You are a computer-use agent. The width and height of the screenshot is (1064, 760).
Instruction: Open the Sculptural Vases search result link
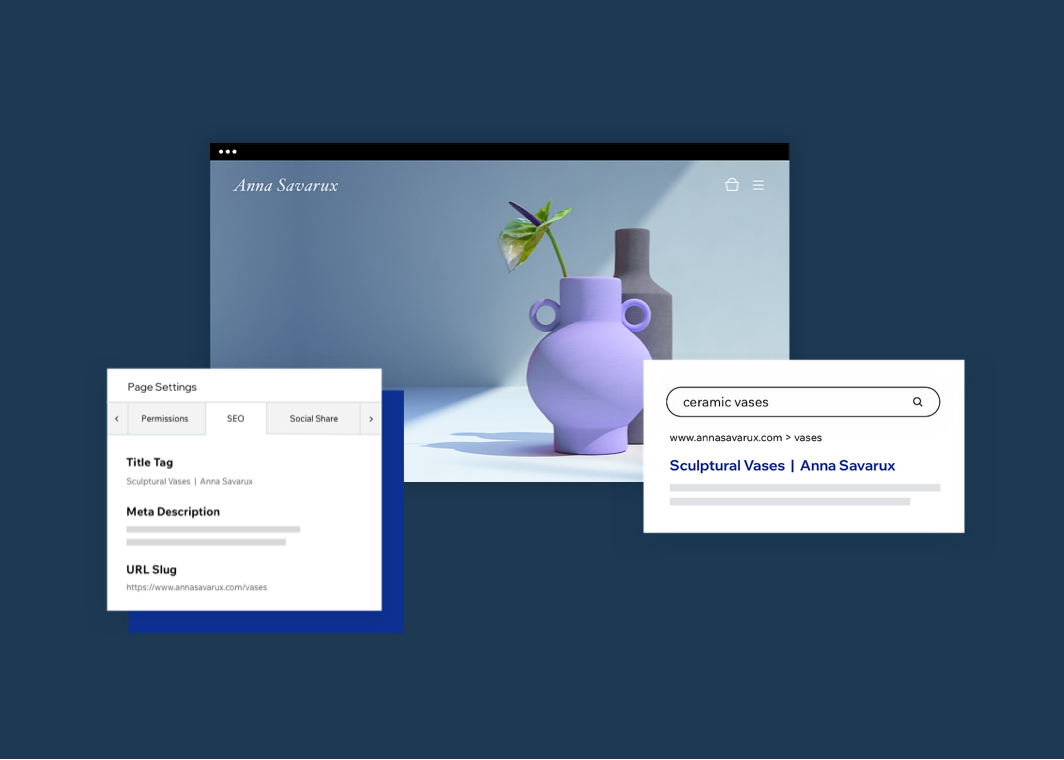tap(782, 465)
